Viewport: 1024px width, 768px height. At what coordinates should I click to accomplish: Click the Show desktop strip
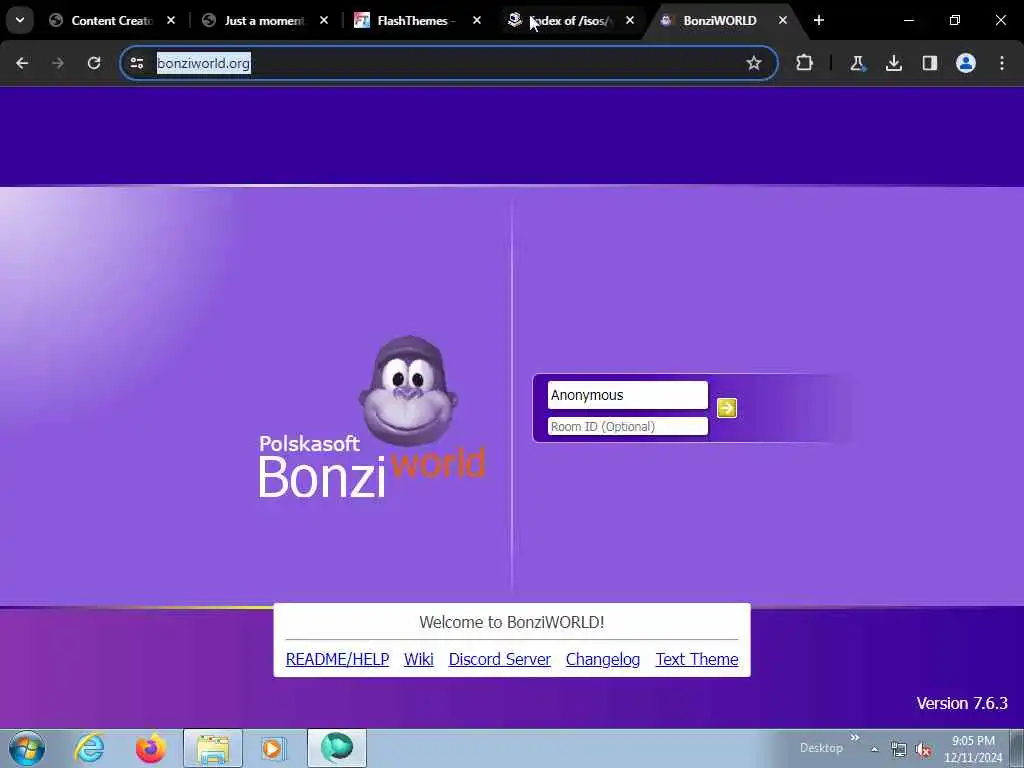(x=1017, y=748)
